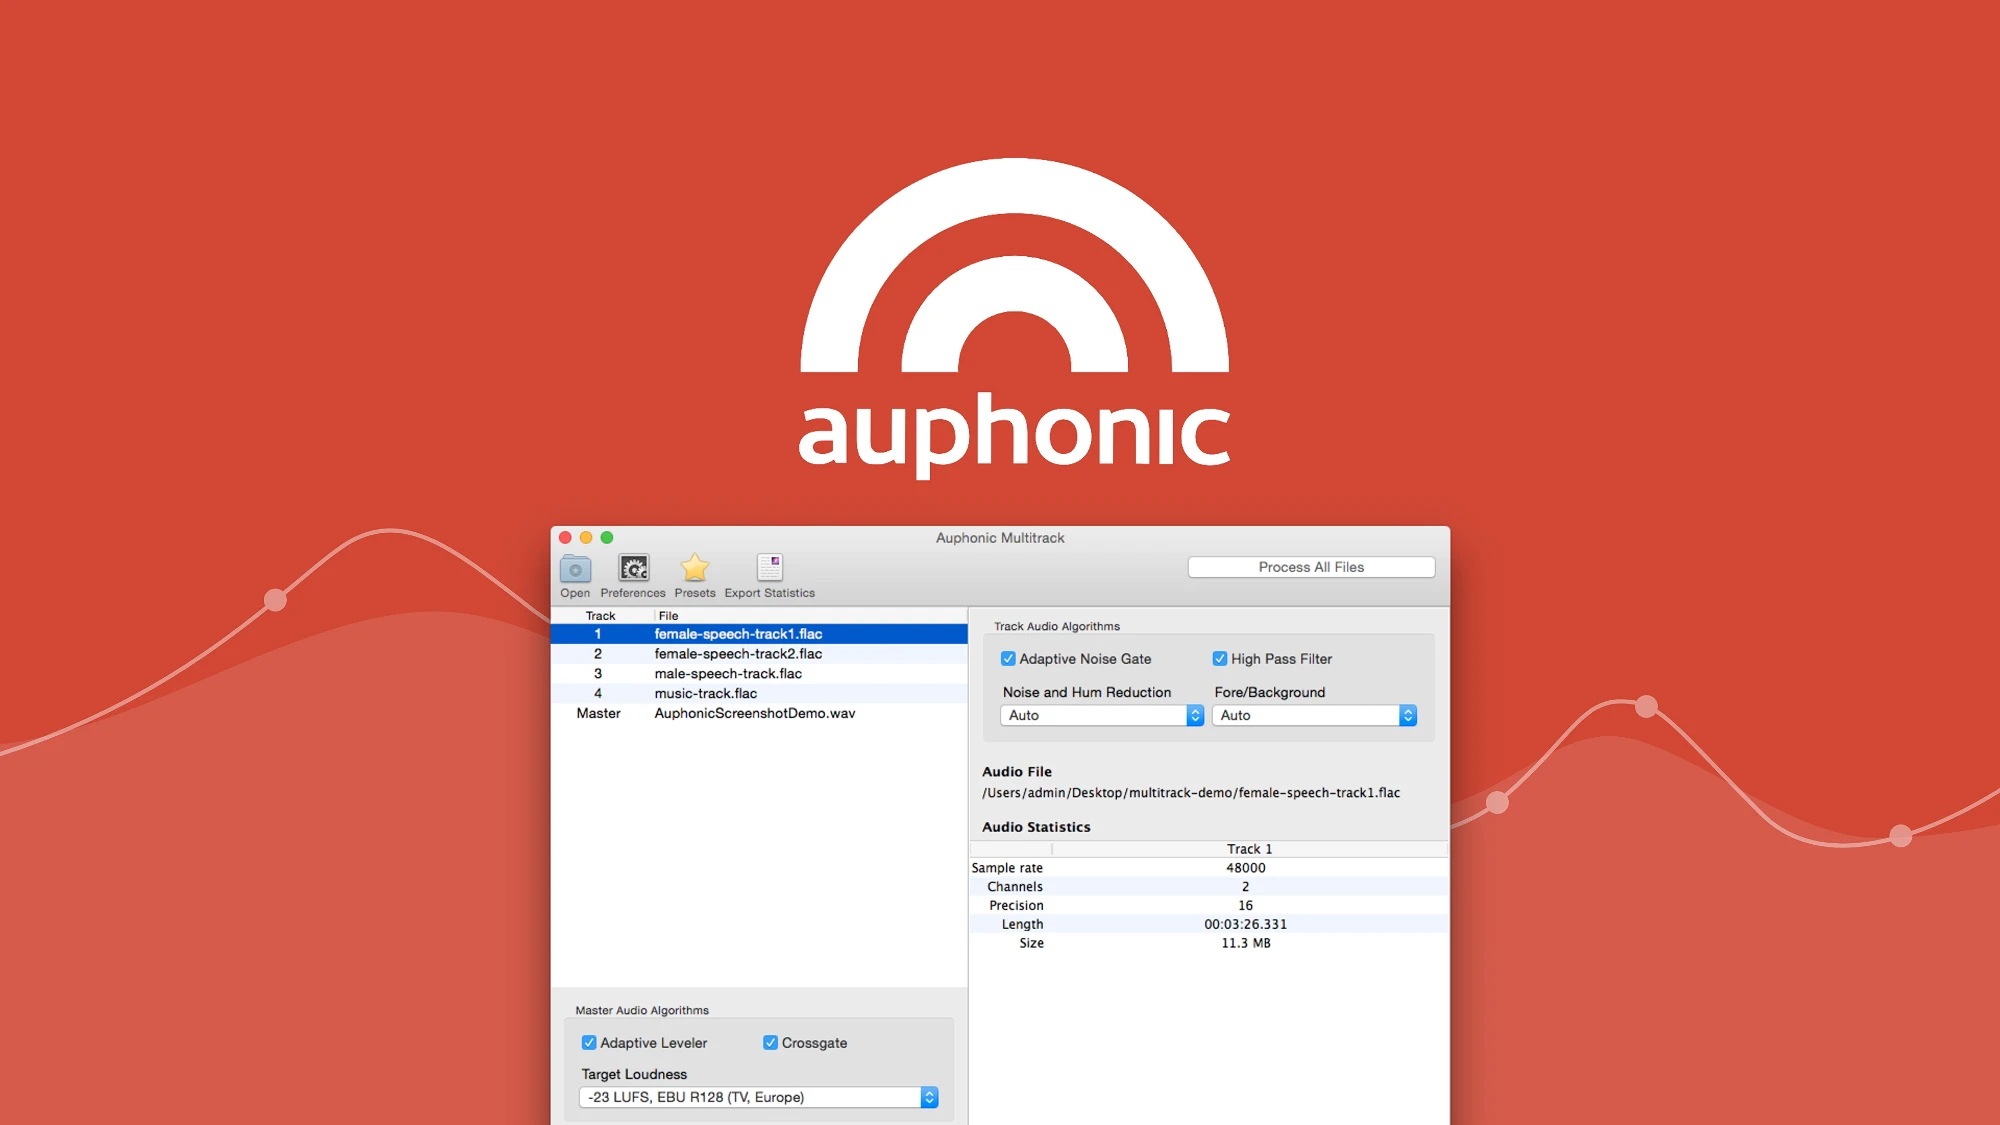Click the green zoom window button
The width and height of the screenshot is (2000, 1125).
[607, 538]
